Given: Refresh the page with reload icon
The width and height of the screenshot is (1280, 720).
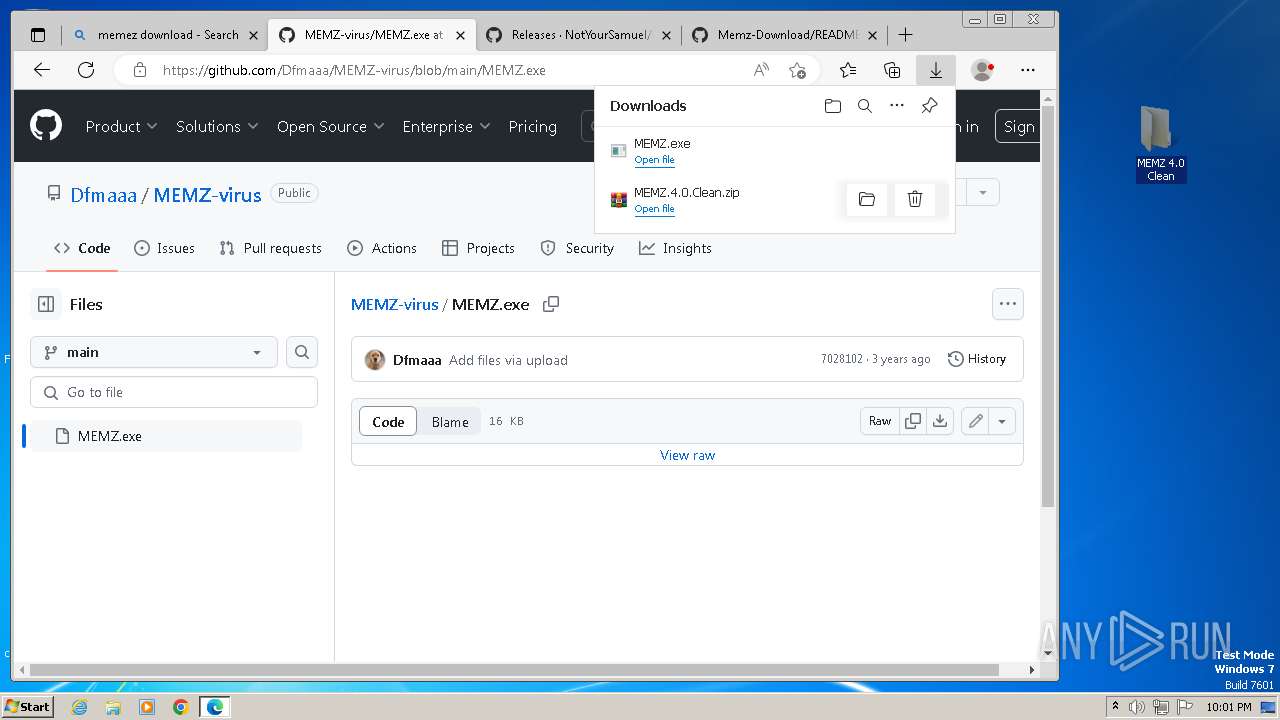Looking at the screenshot, I should coord(86,70).
